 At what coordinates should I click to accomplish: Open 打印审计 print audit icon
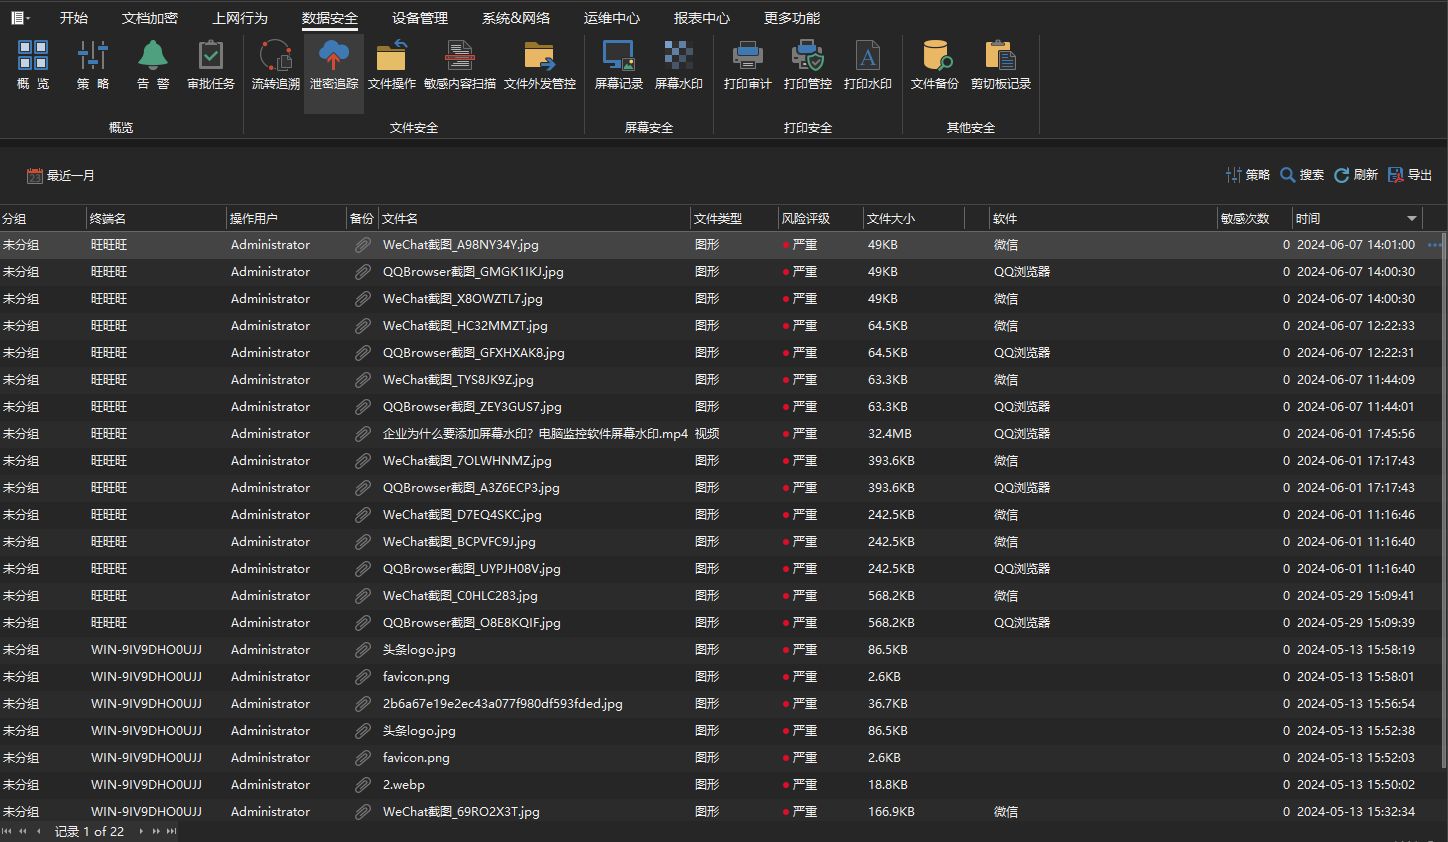[747, 65]
